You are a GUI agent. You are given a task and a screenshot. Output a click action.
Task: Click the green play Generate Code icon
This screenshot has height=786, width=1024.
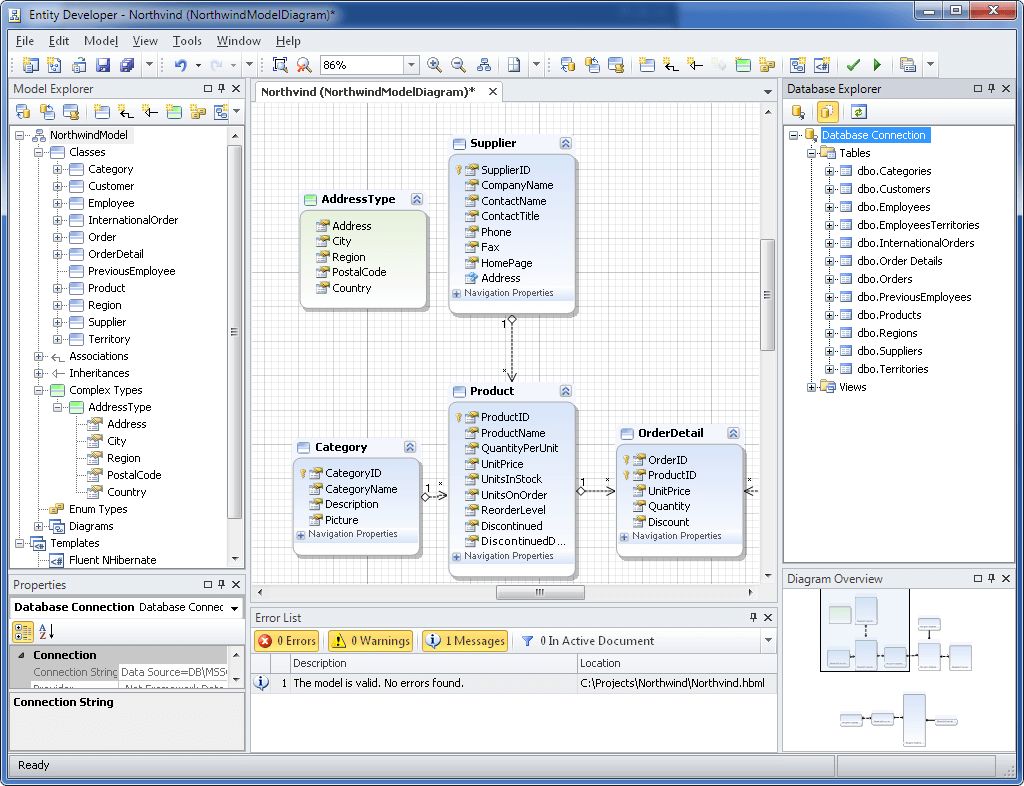[877, 65]
